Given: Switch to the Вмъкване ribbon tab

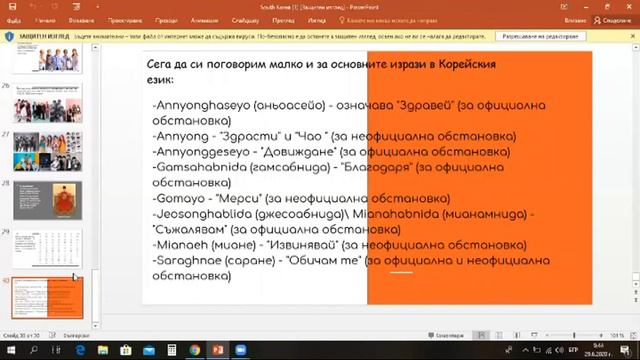Looking at the screenshot, I should coord(81,20).
